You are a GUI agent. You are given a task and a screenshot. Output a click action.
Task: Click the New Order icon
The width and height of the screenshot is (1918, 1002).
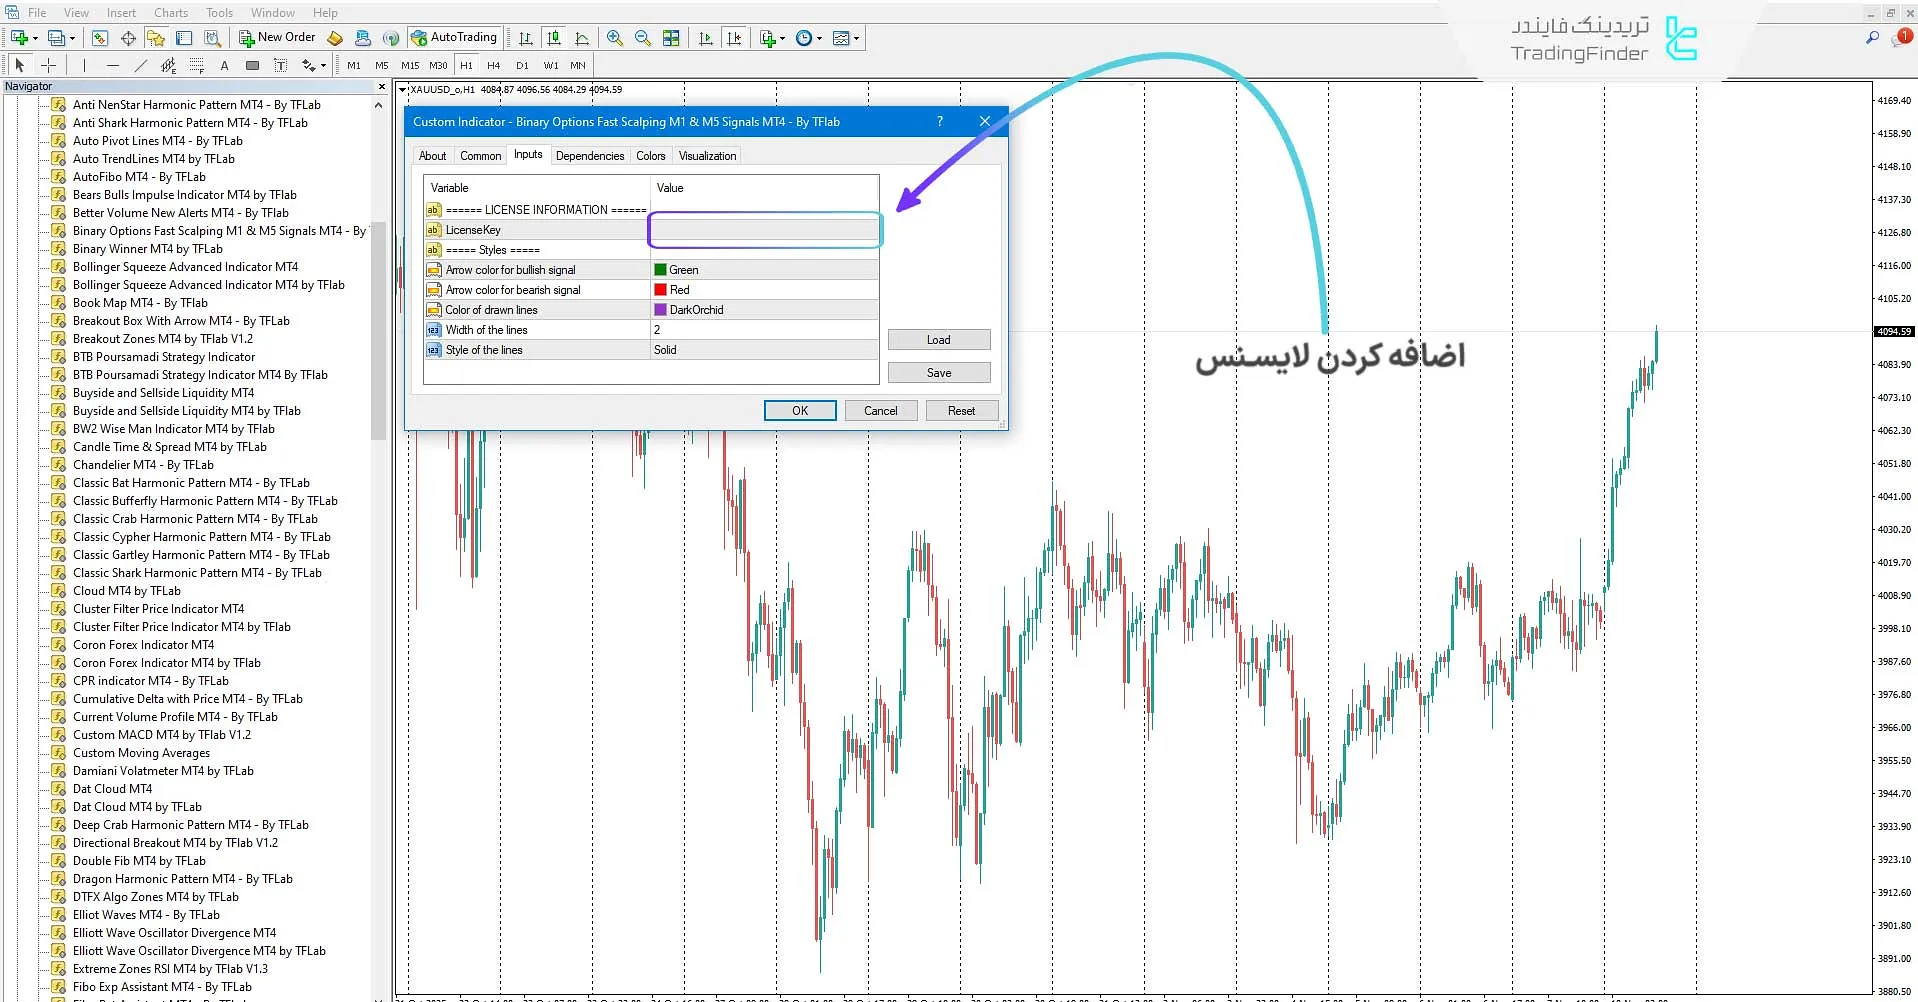(247, 37)
